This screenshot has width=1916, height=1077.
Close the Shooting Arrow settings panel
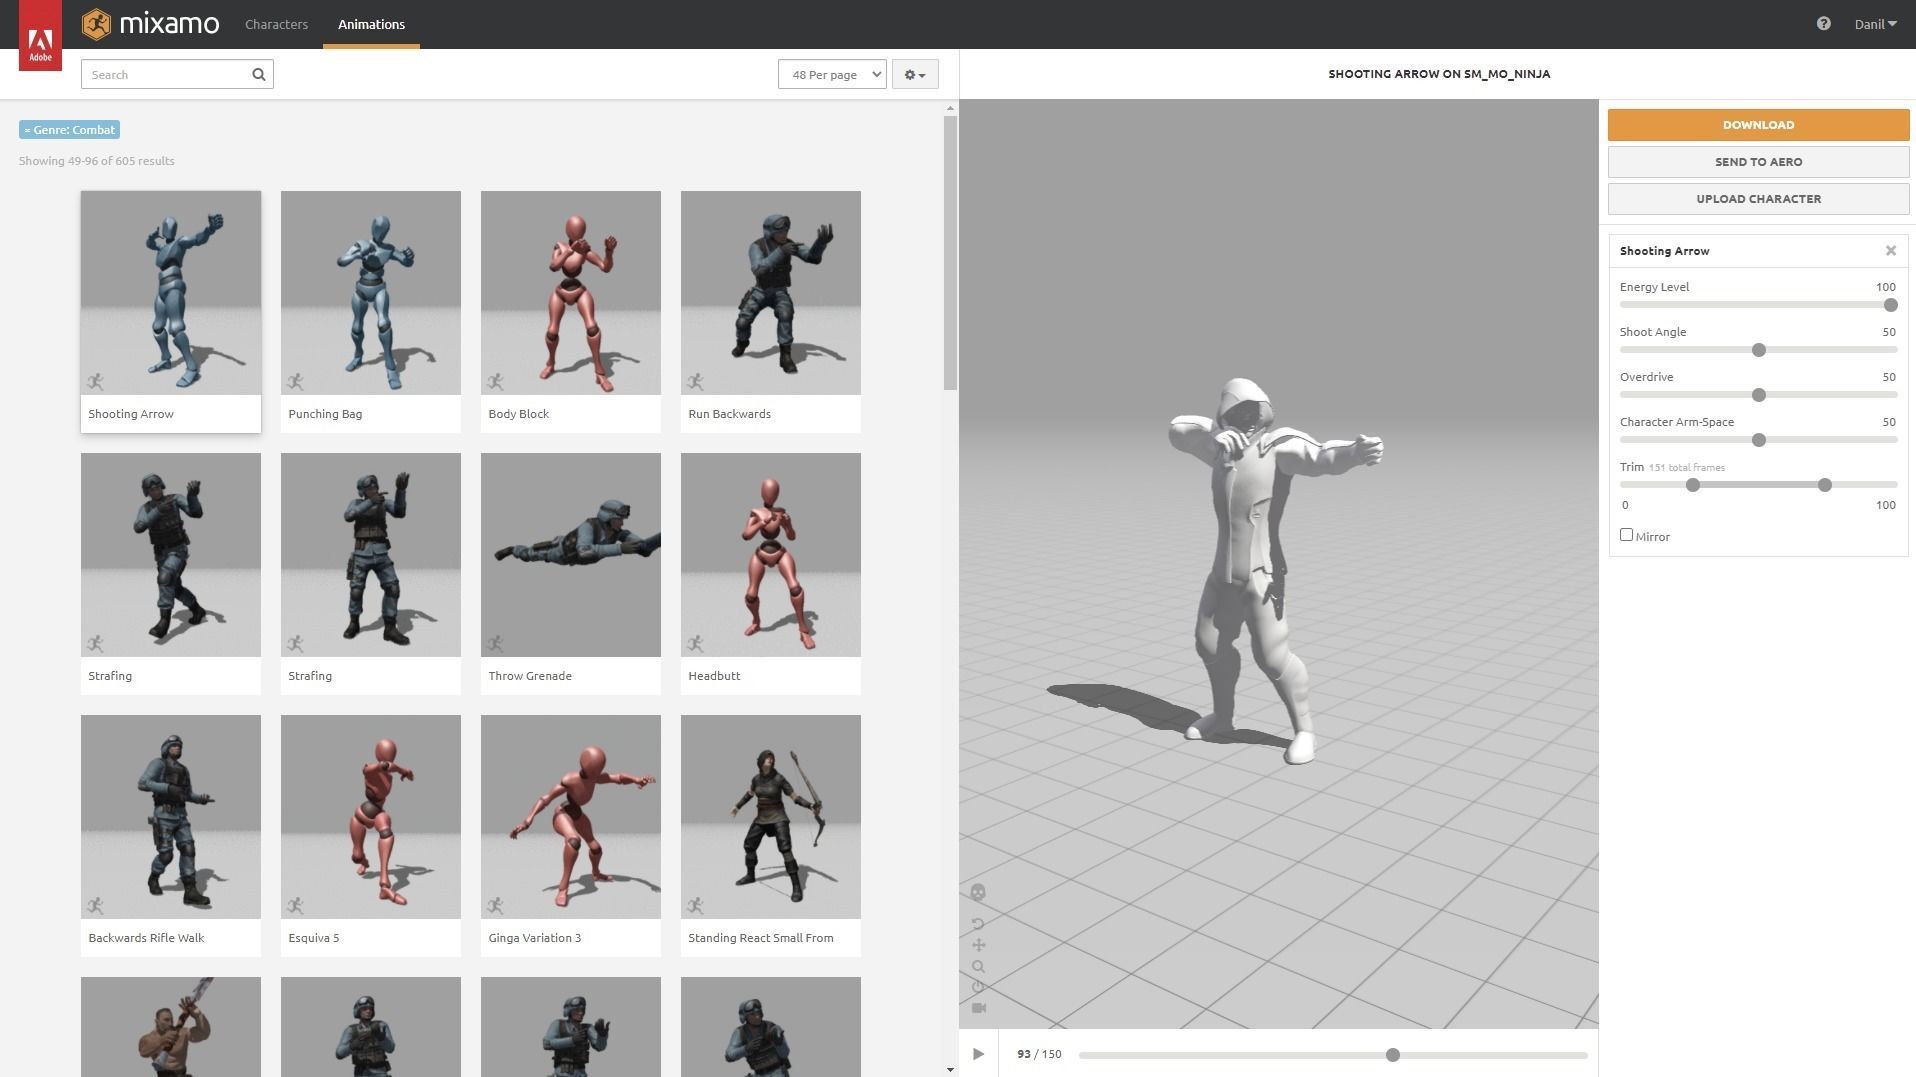(1890, 251)
